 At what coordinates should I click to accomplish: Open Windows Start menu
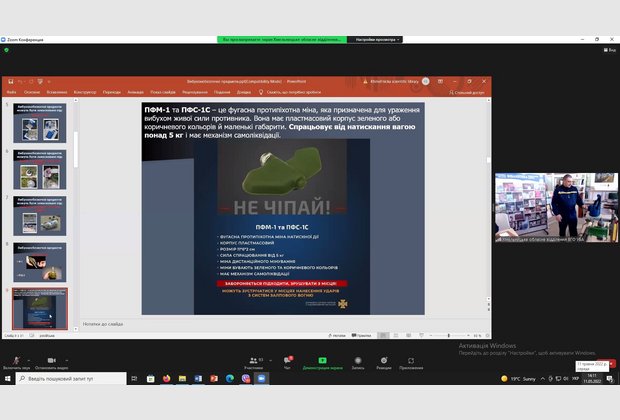tap(7, 379)
